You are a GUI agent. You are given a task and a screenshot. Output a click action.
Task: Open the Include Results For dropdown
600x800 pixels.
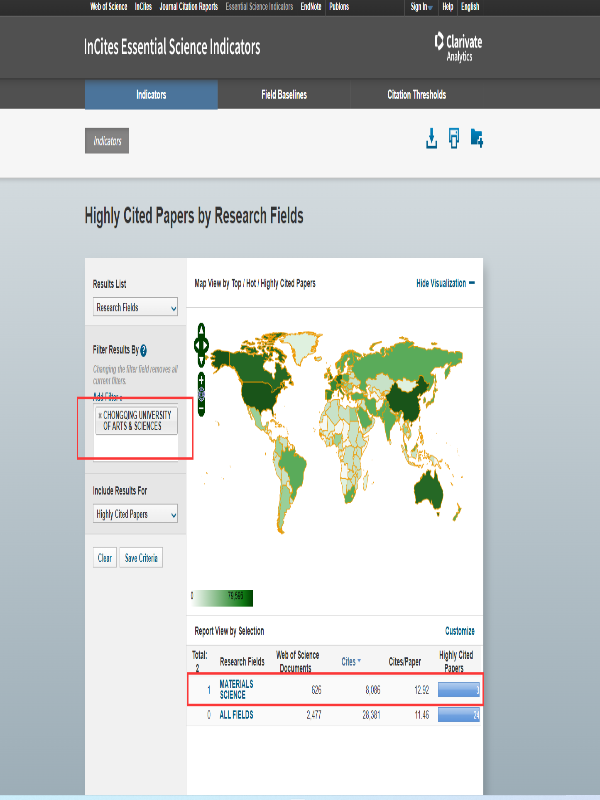pyautogui.click(x=136, y=514)
